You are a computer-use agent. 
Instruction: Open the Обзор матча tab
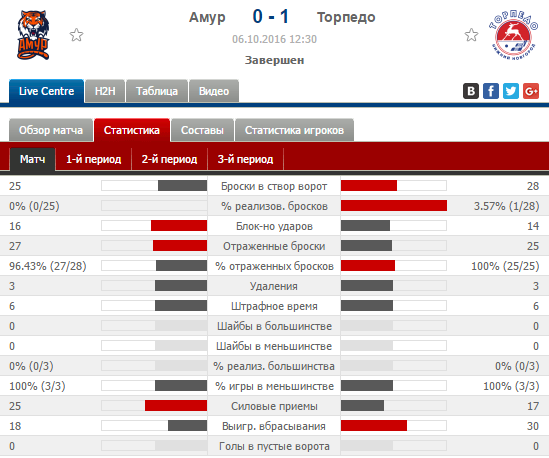tap(51, 130)
